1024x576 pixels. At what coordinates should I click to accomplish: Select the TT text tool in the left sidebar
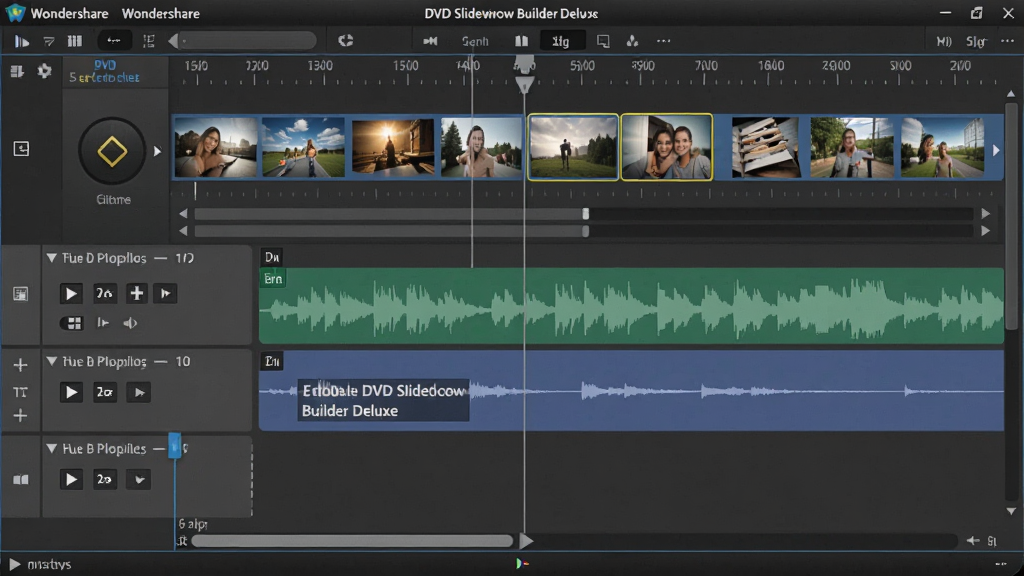pos(20,392)
